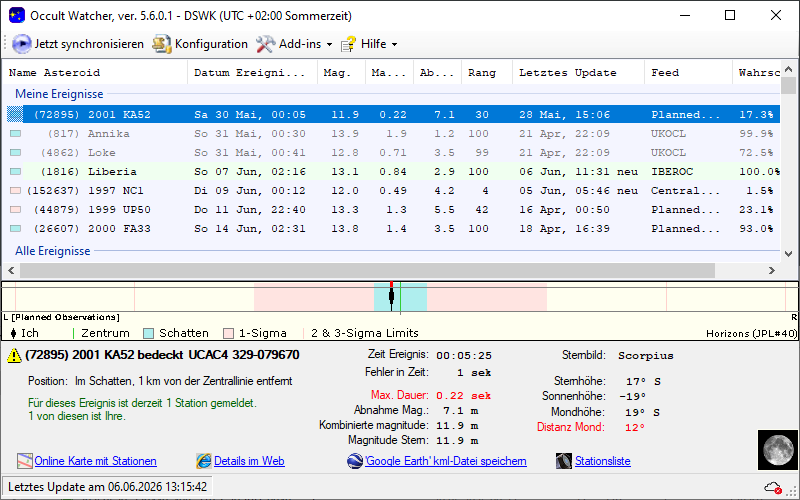Image resolution: width=800 pixels, height=500 pixels.
Task: Click the pink 1-Sigma legend swatch
Action: tap(229, 334)
